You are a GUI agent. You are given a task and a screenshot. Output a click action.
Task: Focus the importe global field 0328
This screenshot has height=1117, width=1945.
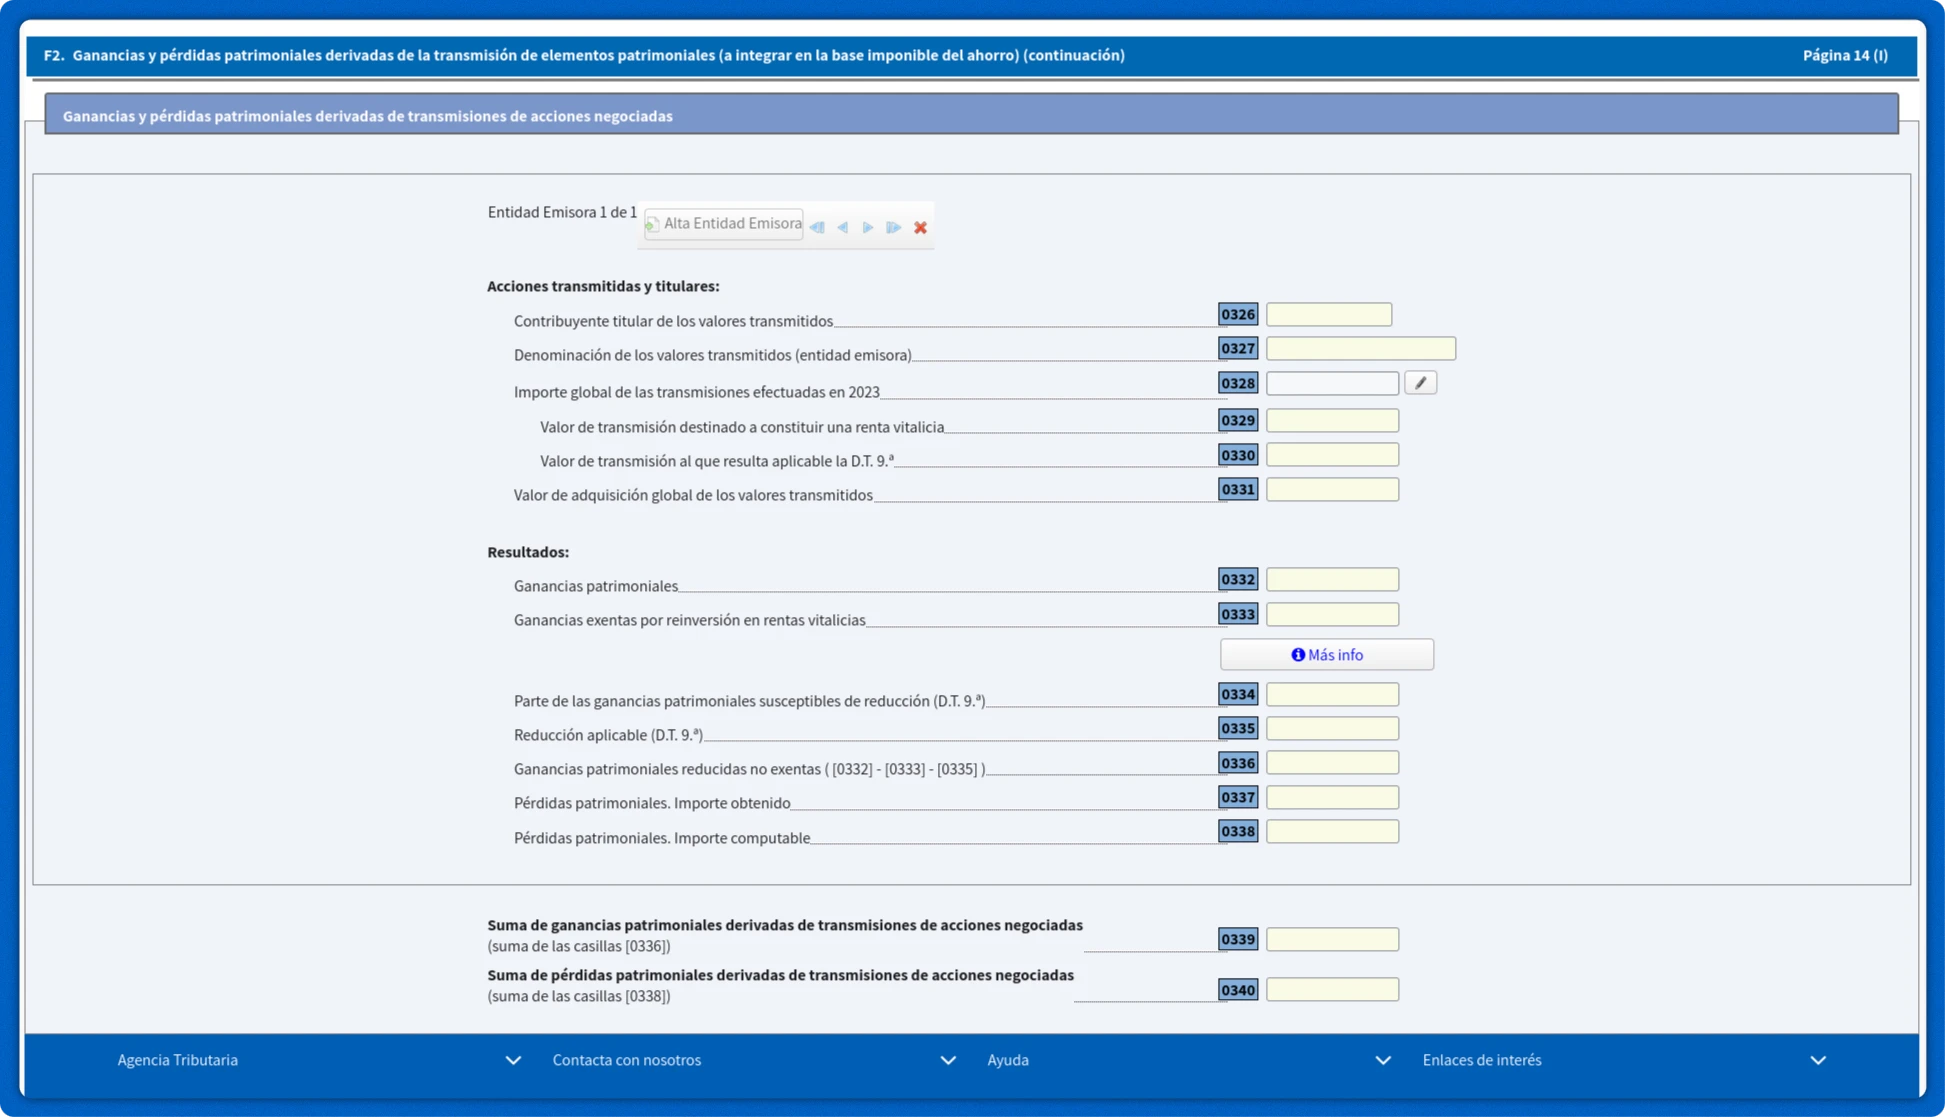tap(1332, 384)
